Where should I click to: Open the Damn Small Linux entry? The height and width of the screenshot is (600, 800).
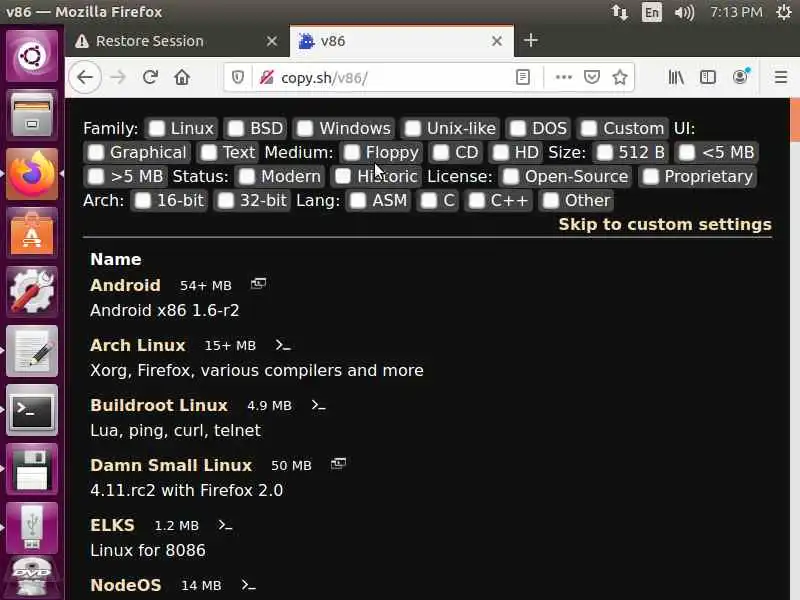tap(171, 465)
